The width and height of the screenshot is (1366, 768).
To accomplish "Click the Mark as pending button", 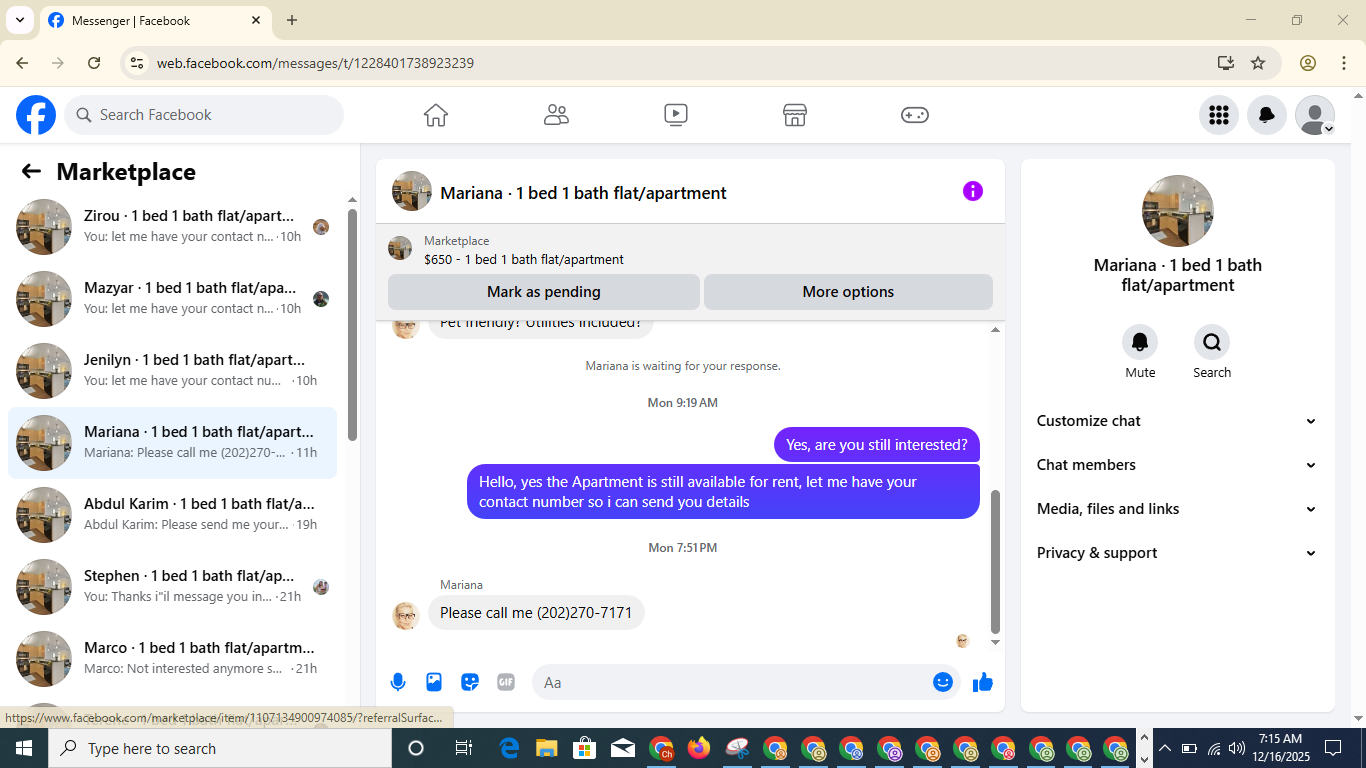I will pyautogui.click(x=544, y=292).
